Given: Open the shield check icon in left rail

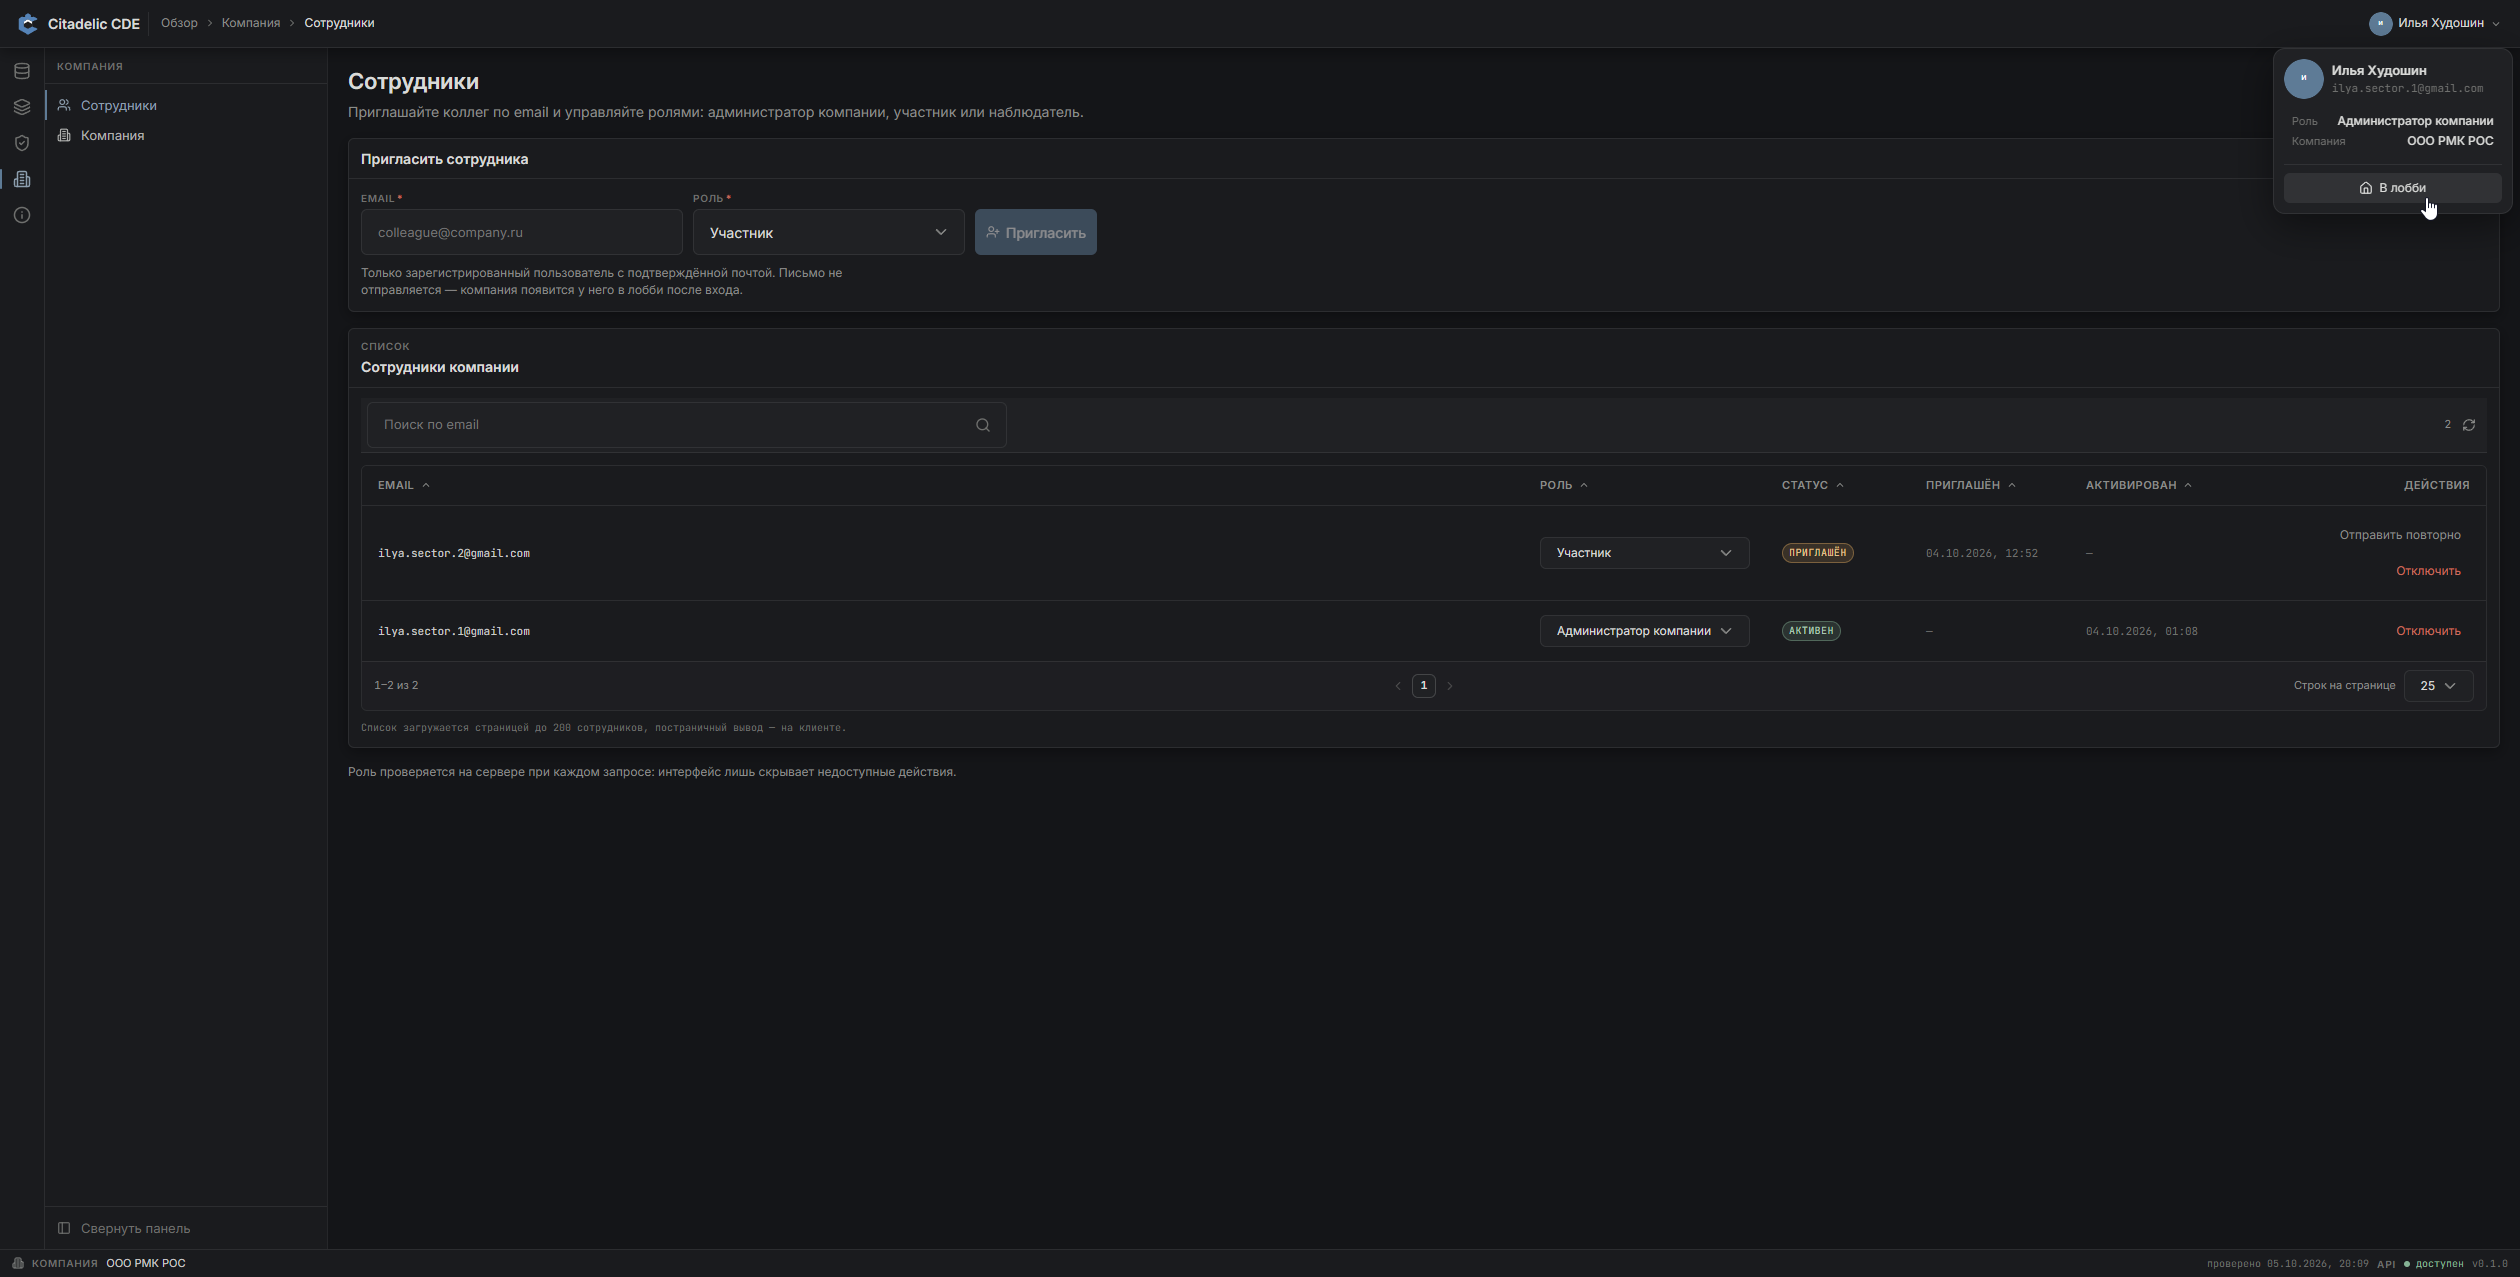Looking at the screenshot, I should click(x=22, y=143).
